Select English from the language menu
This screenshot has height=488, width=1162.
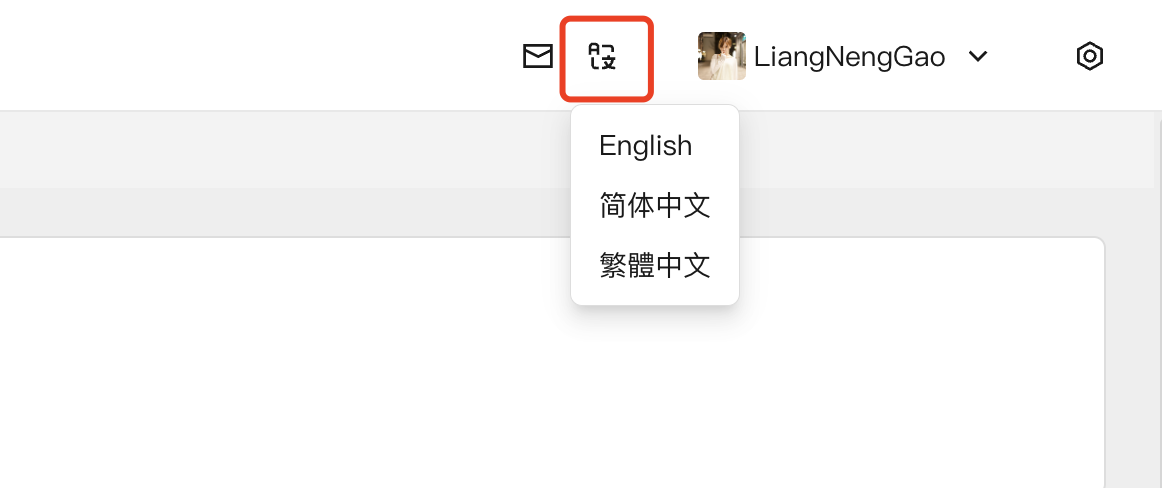tap(646, 146)
